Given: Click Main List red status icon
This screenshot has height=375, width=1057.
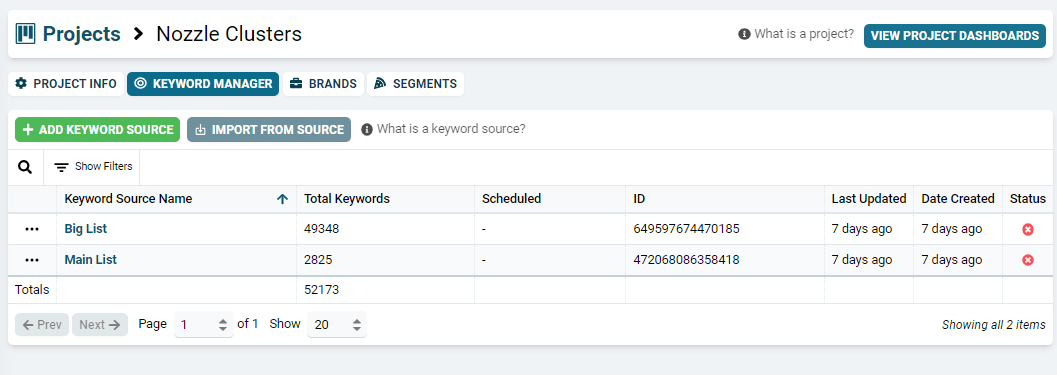Looking at the screenshot, I should click(1028, 260).
